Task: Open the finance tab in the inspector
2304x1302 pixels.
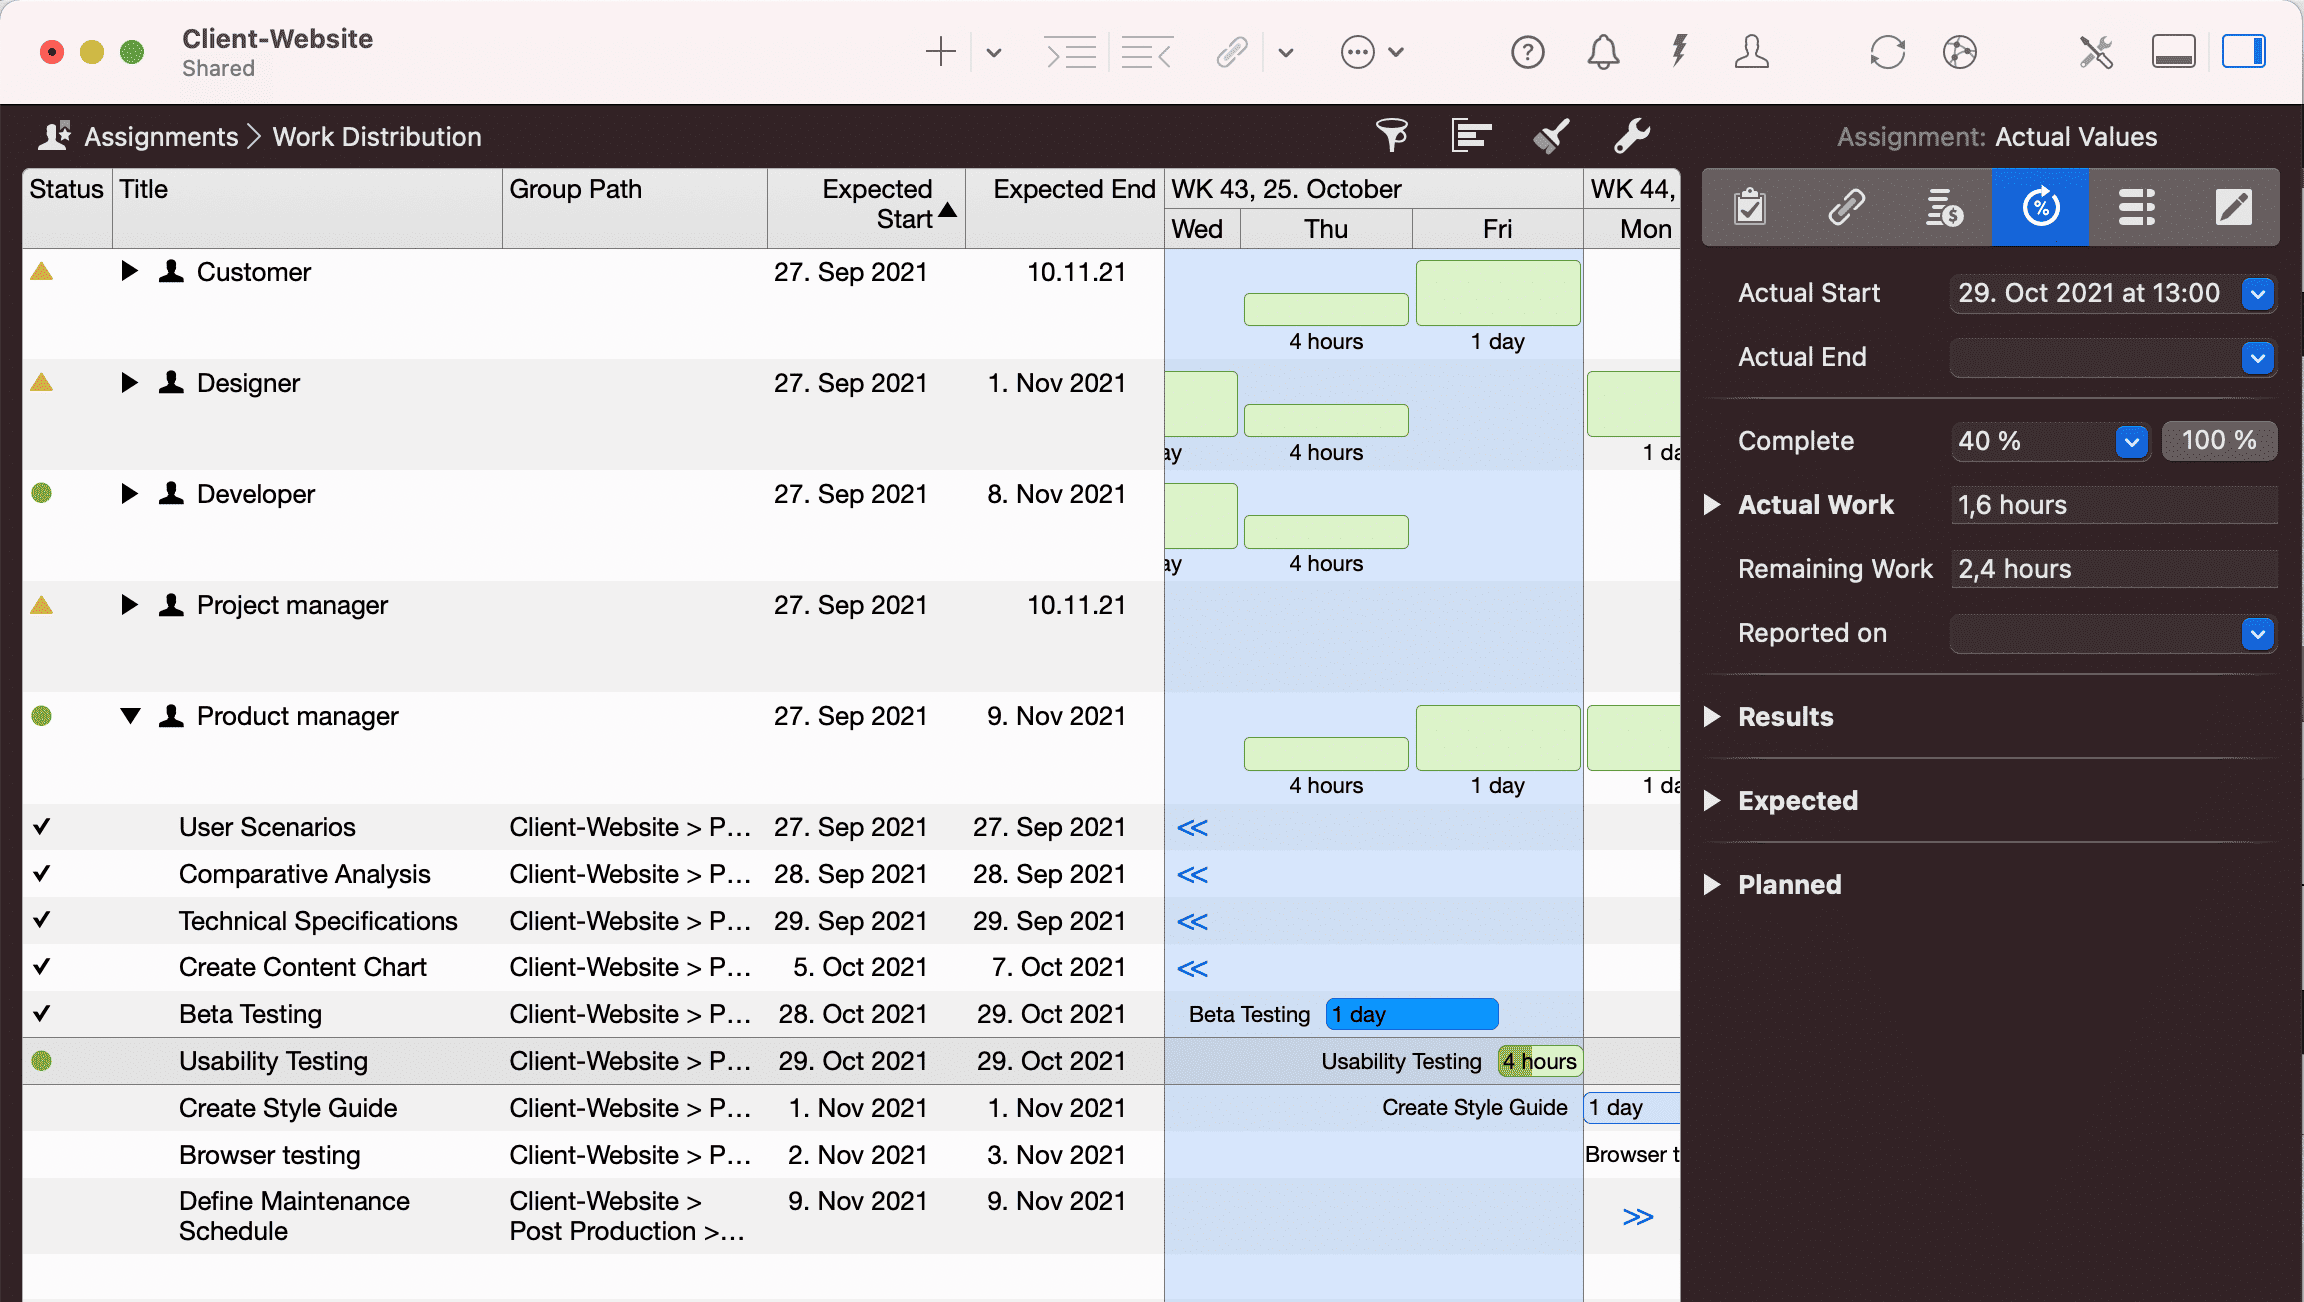Action: [1942, 207]
